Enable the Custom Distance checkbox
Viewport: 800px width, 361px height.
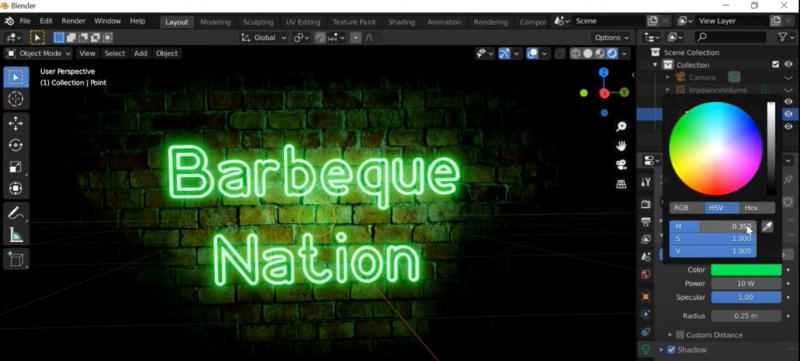pyautogui.click(x=680, y=335)
